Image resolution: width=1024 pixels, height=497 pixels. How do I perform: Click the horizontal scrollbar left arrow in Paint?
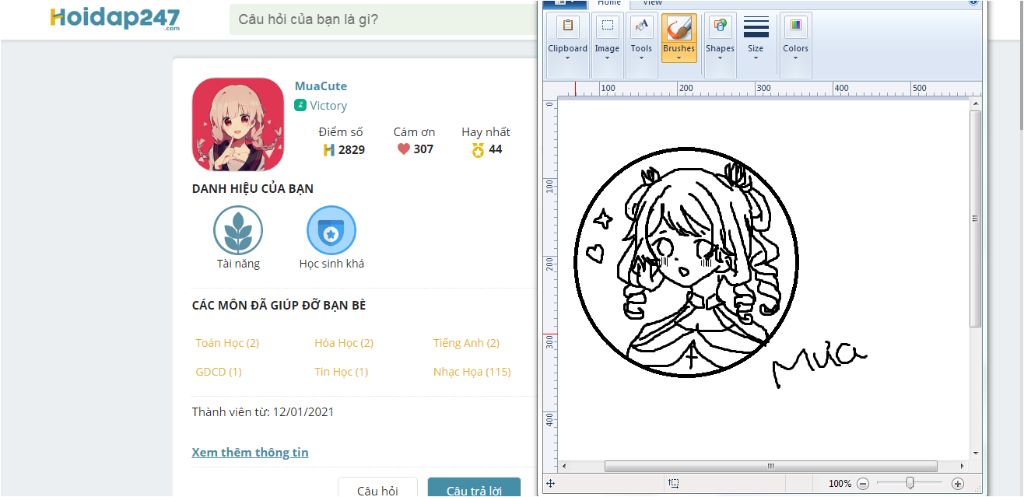point(564,466)
